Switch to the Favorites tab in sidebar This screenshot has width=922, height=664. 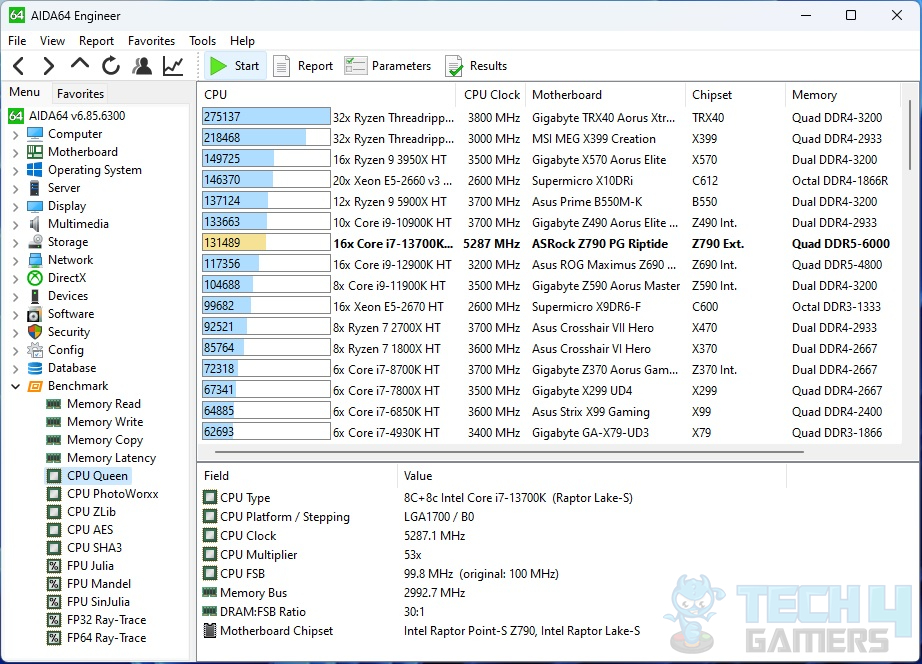(x=81, y=94)
